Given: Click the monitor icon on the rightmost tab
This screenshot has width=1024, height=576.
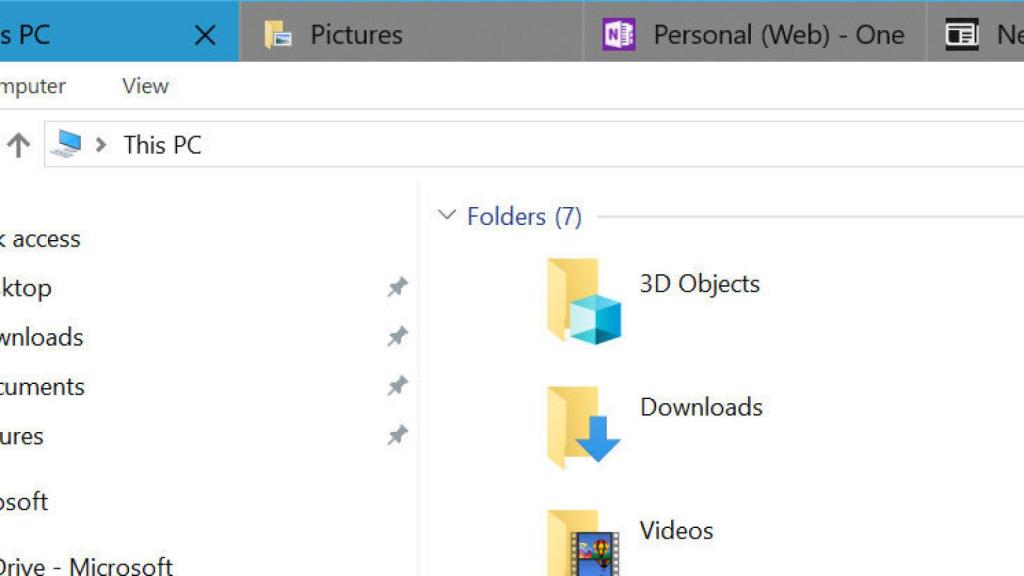Looking at the screenshot, I should click(963, 33).
